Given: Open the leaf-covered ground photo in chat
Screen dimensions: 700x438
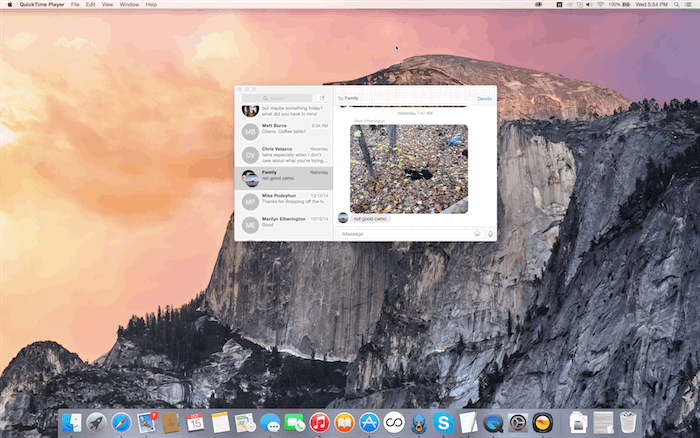Looking at the screenshot, I should coord(409,169).
